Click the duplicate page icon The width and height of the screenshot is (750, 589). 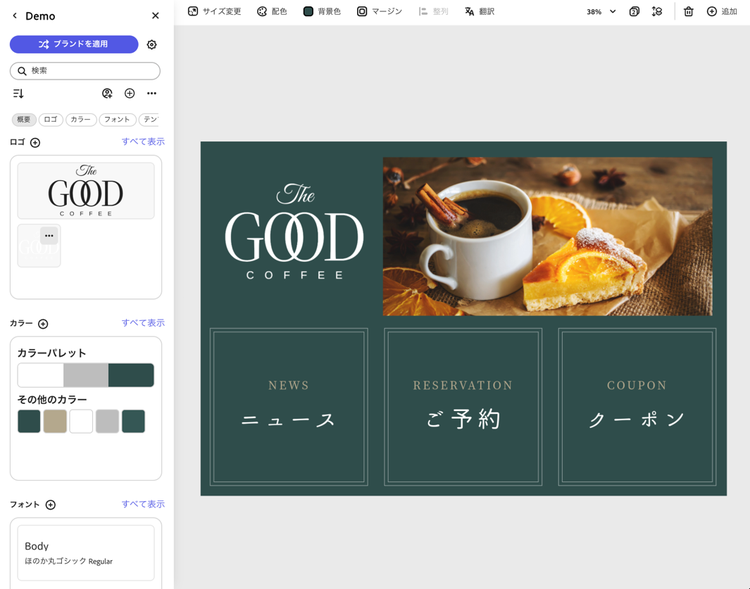click(x=634, y=11)
